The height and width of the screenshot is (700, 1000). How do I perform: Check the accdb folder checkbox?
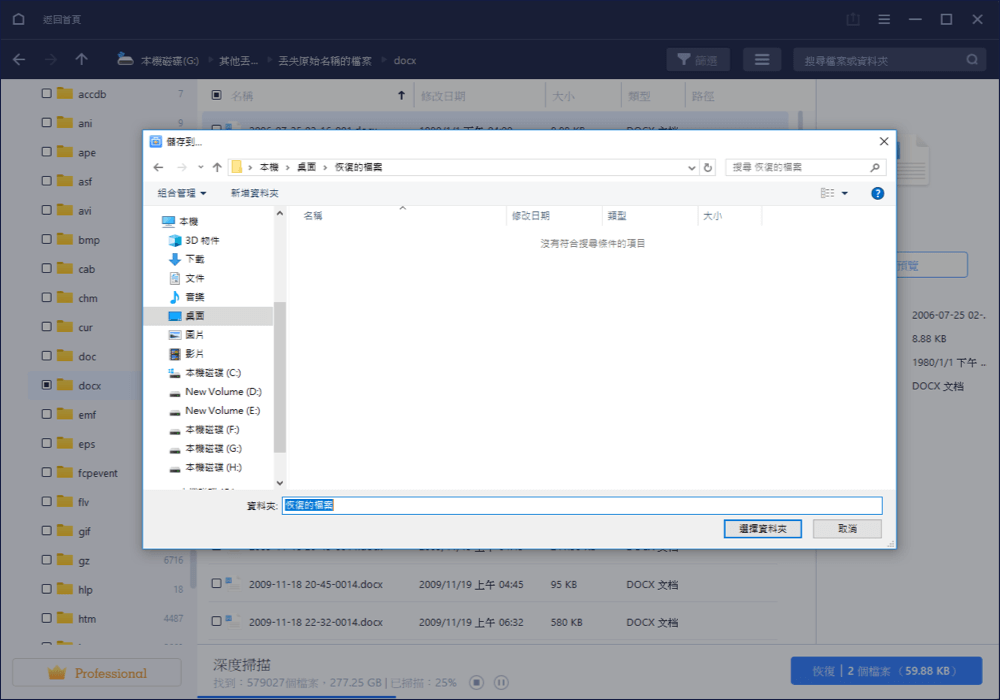[x=47, y=93]
